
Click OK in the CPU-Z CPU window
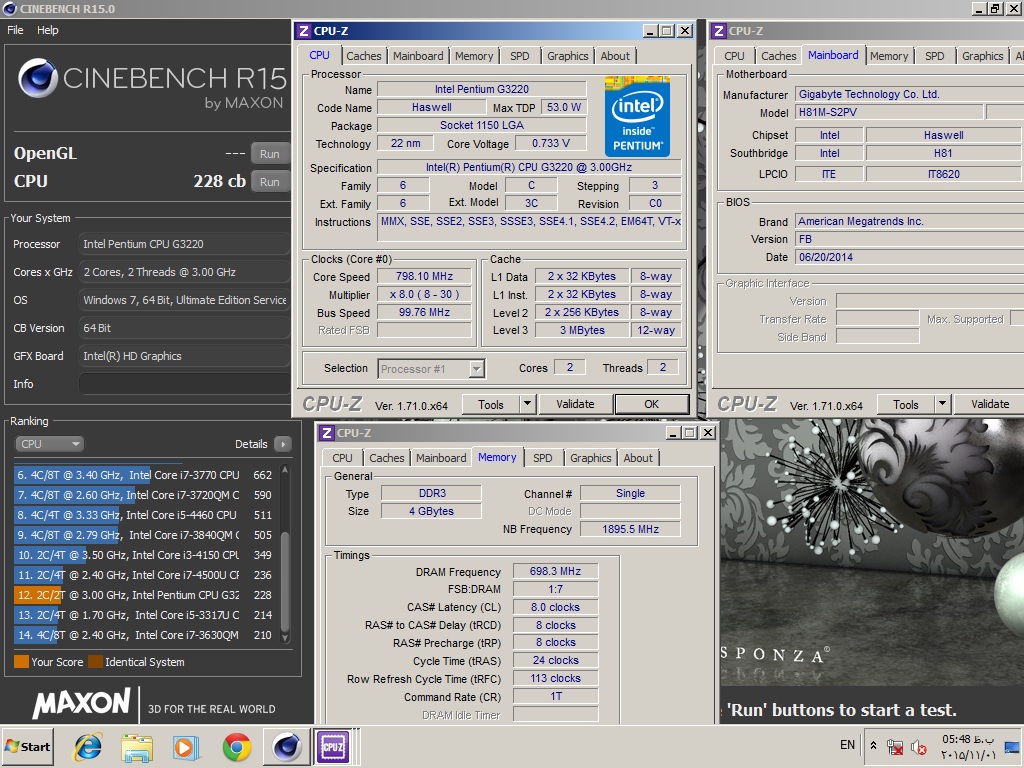[x=652, y=405]
